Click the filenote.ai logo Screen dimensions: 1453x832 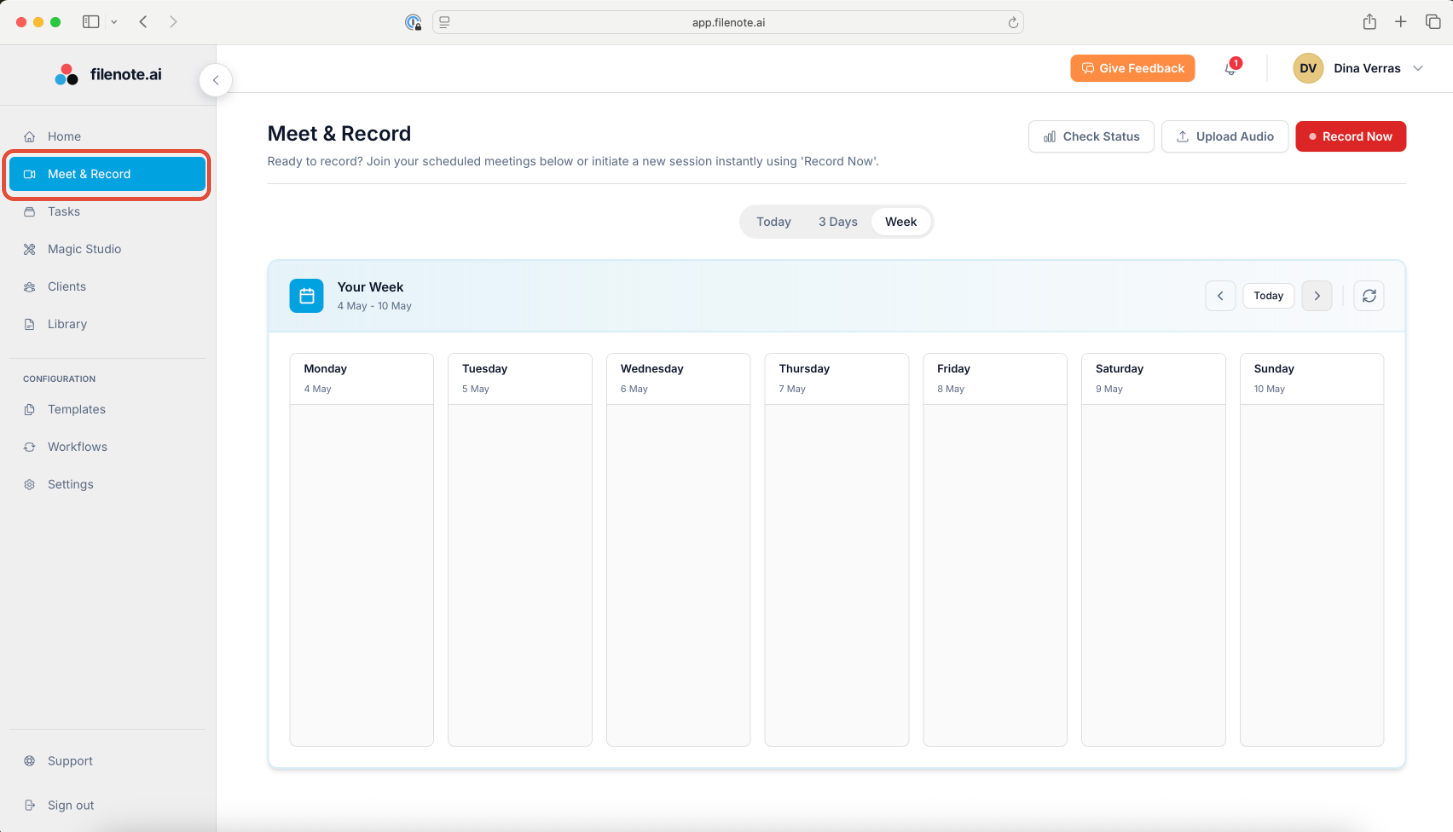coord(108,74)
